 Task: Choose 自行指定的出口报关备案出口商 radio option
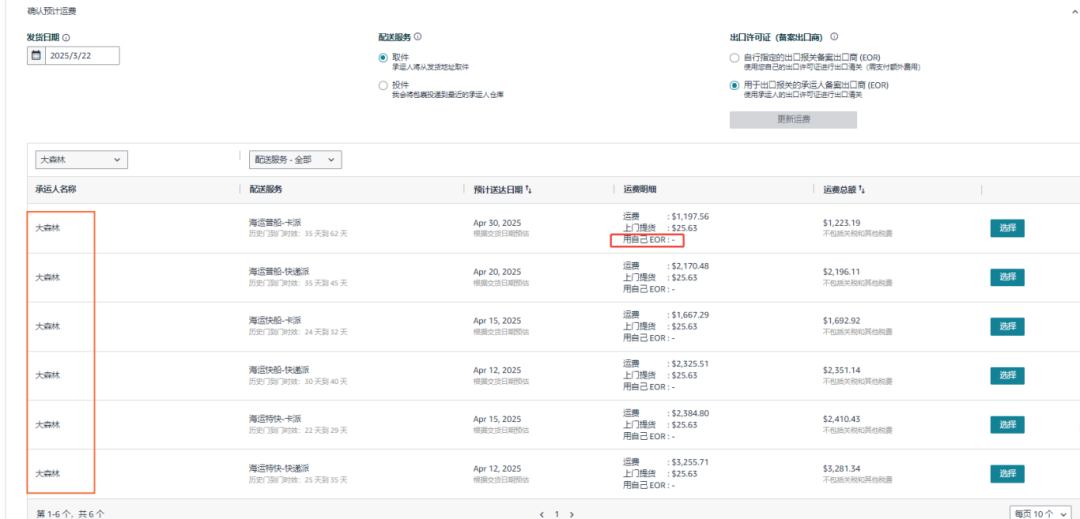[735, 58]
